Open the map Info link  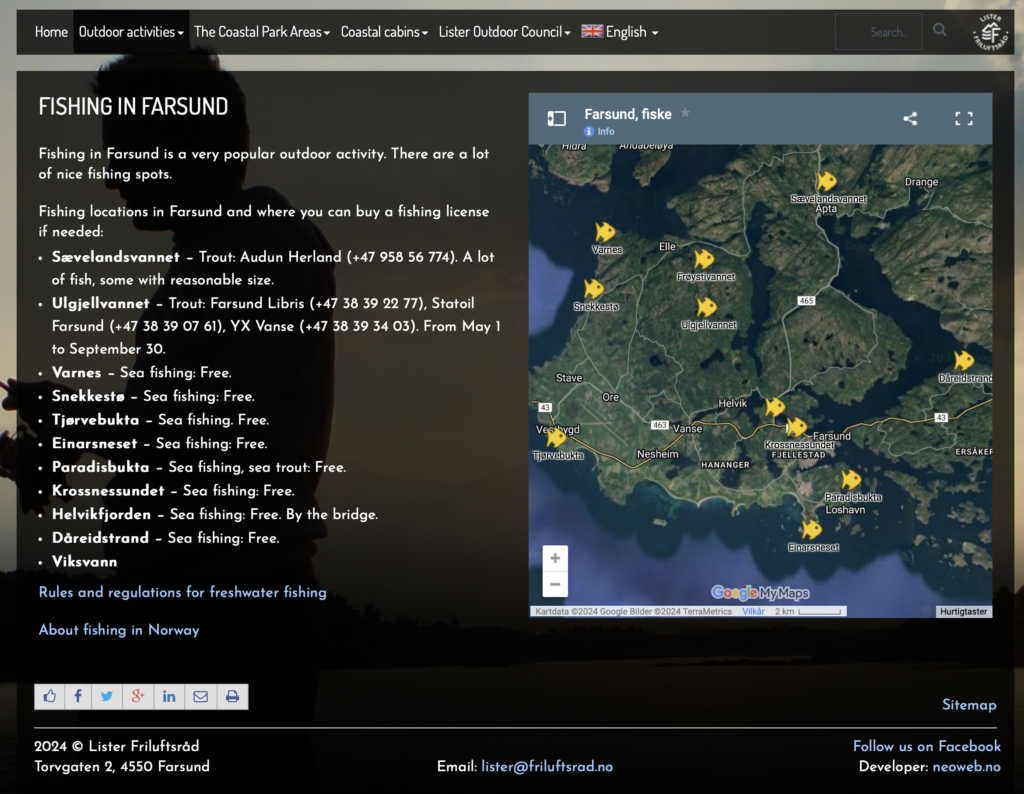(x=600, y=131)
